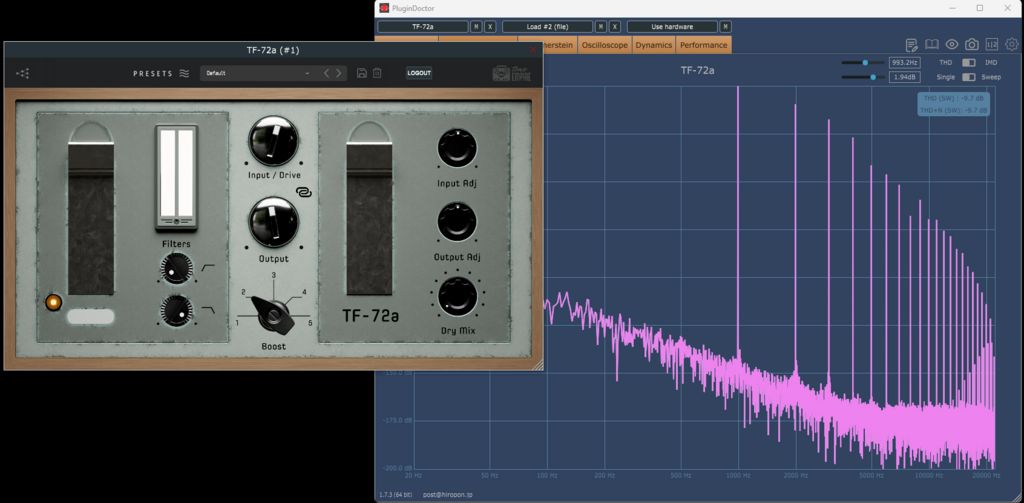Click the 1.7.3 (64 bit) version text

[x=396, y=495]
